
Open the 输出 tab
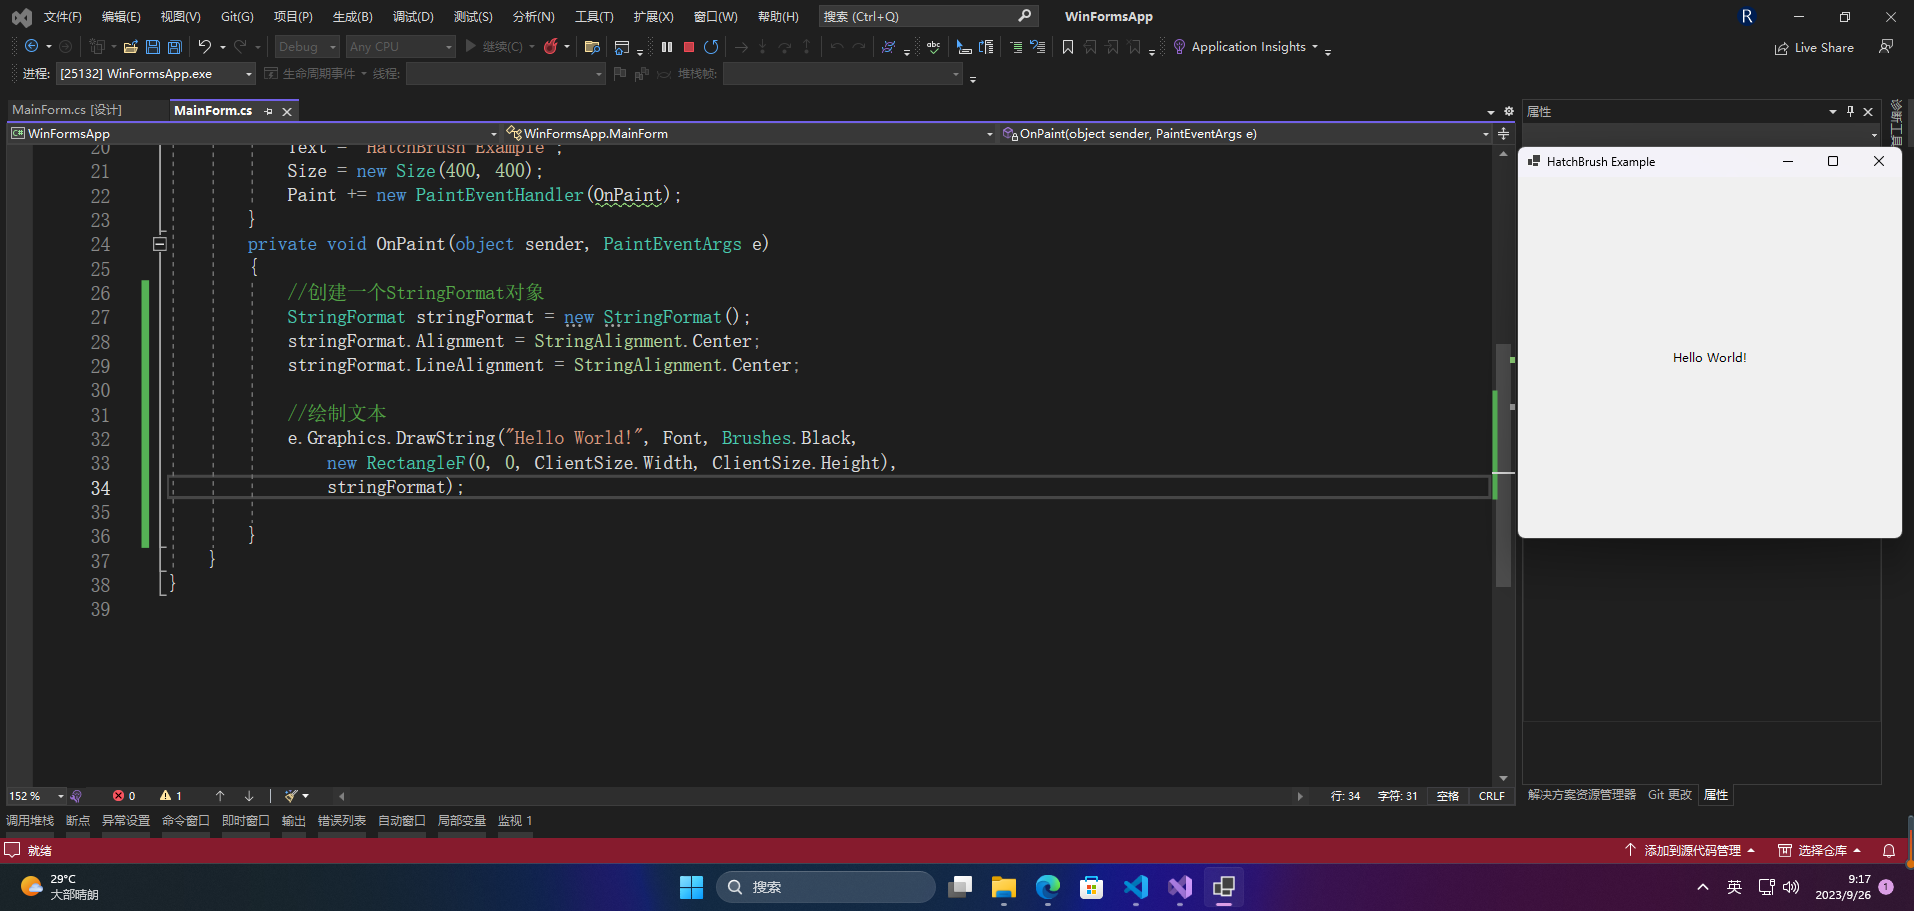click(294, 821)
